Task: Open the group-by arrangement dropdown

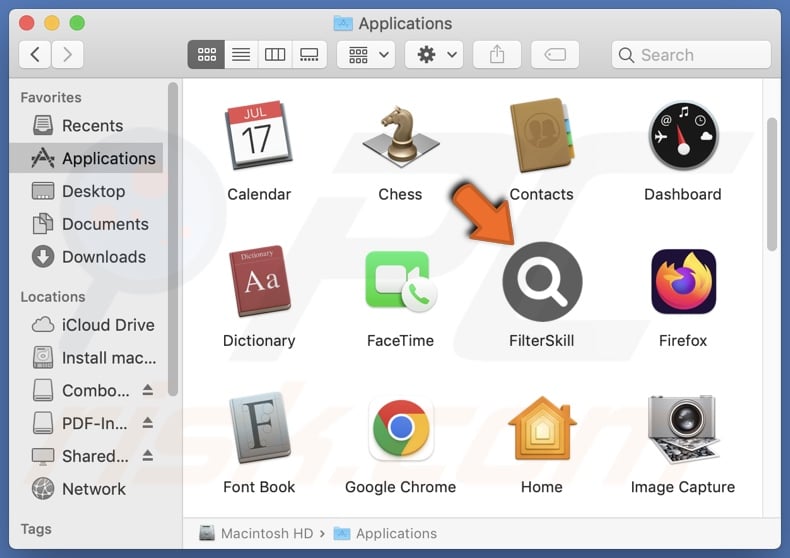Action: pyautogui.click(x=366, y=54)
